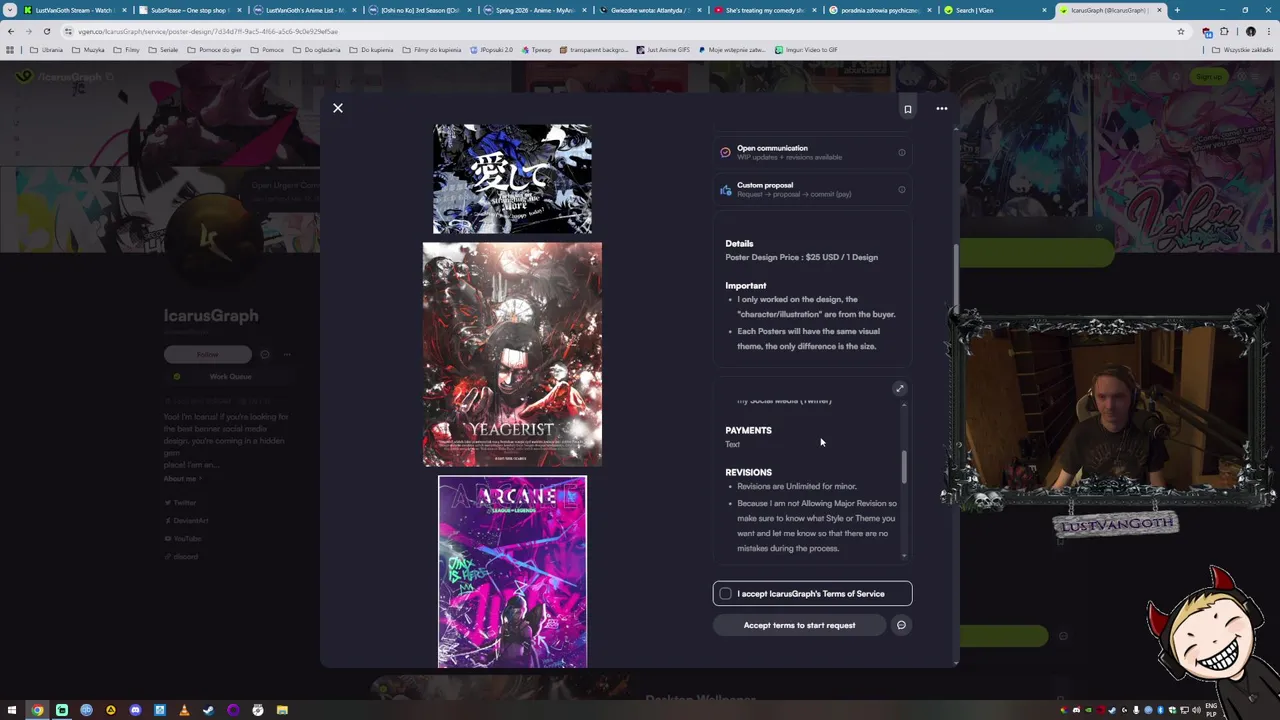Open Filmy do kupienia bookmarks folder
The height and width of the screenshot is (720, 1280).
tap(431, 50)
